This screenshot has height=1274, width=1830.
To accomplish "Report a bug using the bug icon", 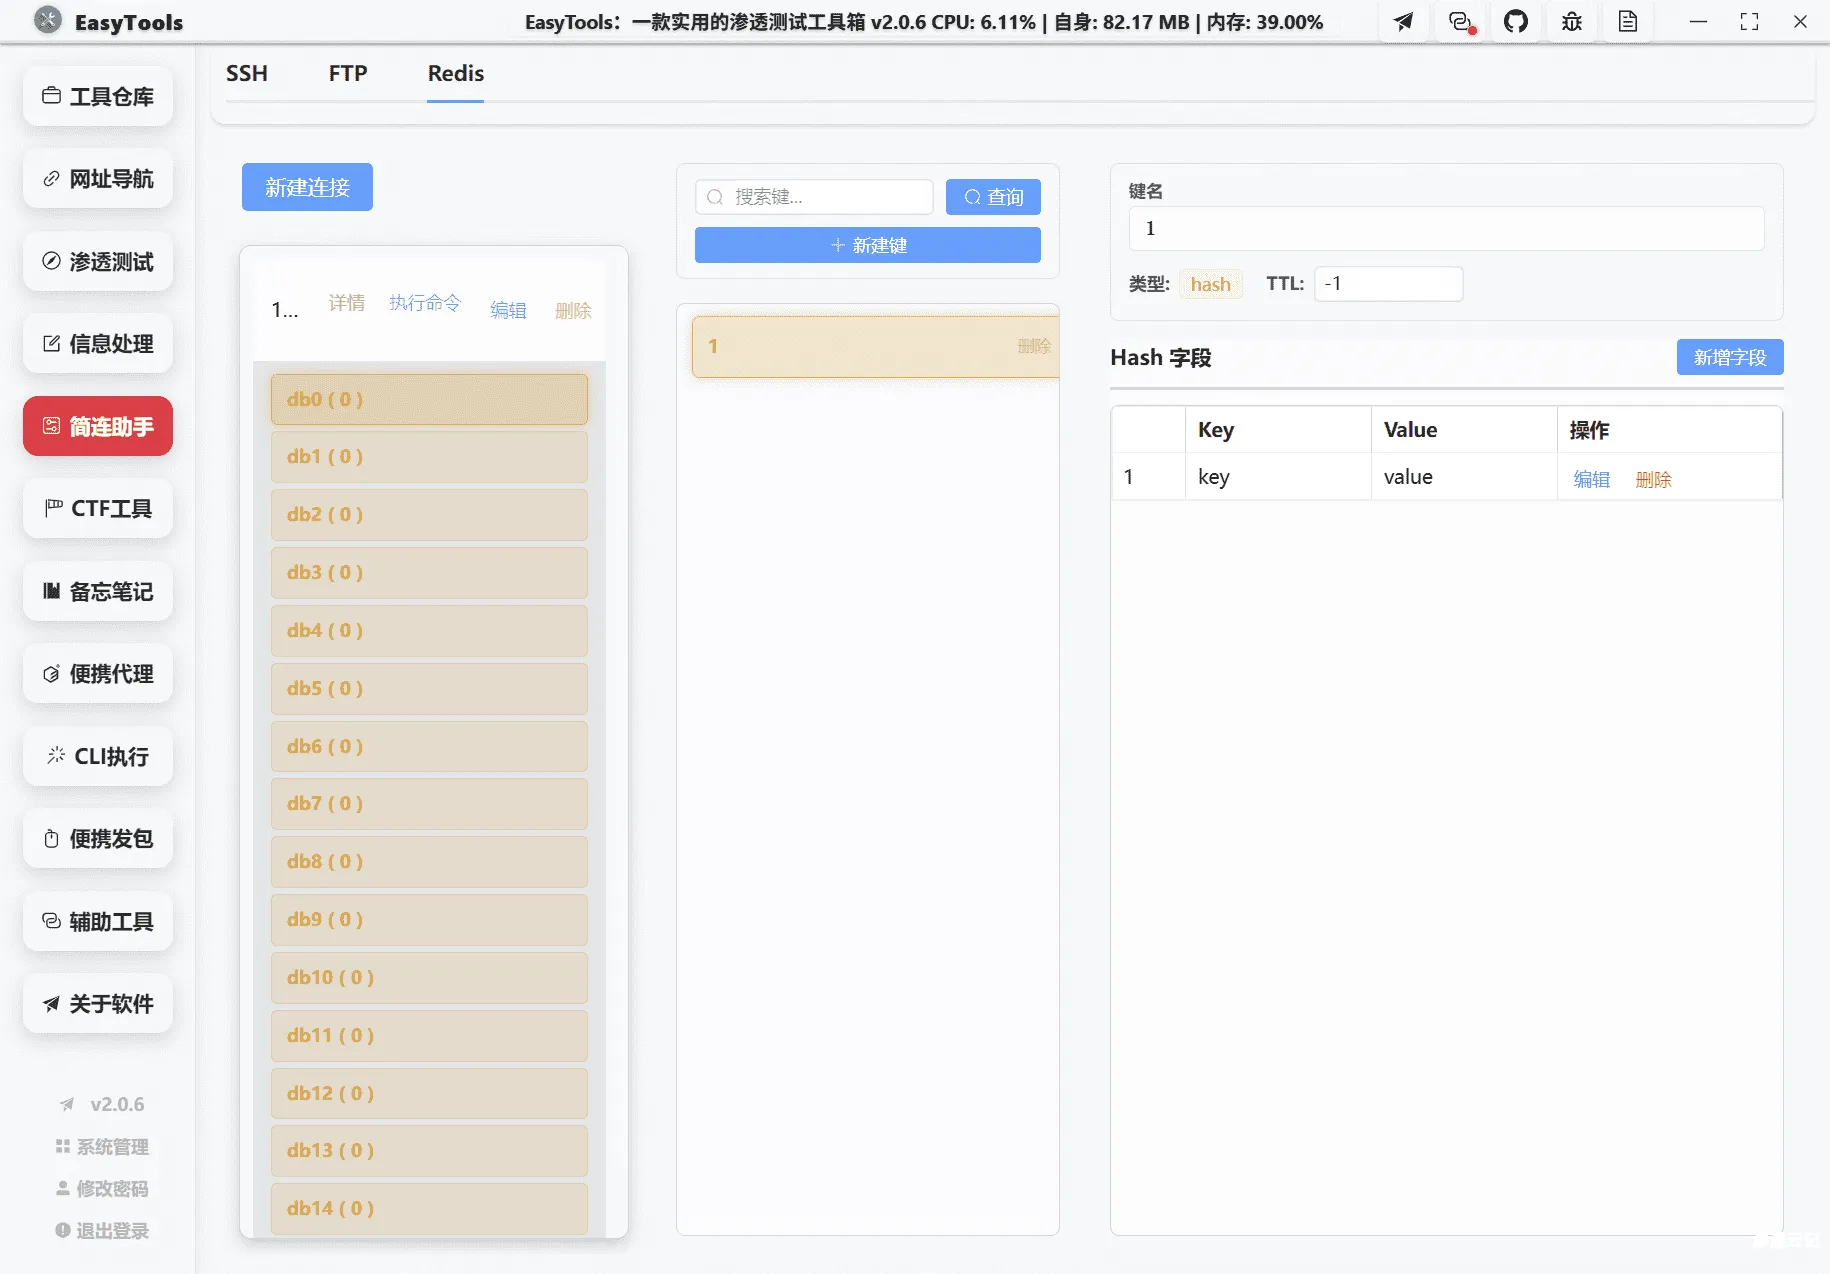I will click(x=1571, y=21).
